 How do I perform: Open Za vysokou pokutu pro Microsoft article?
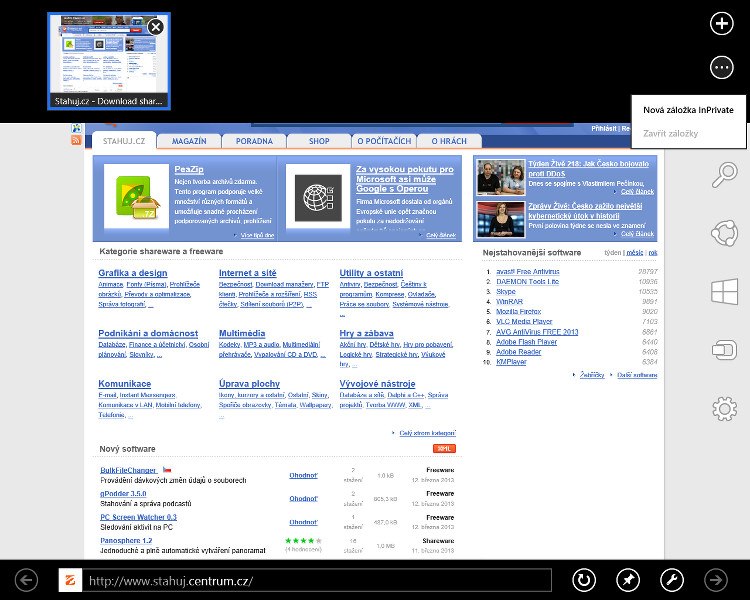pos(405,179)
